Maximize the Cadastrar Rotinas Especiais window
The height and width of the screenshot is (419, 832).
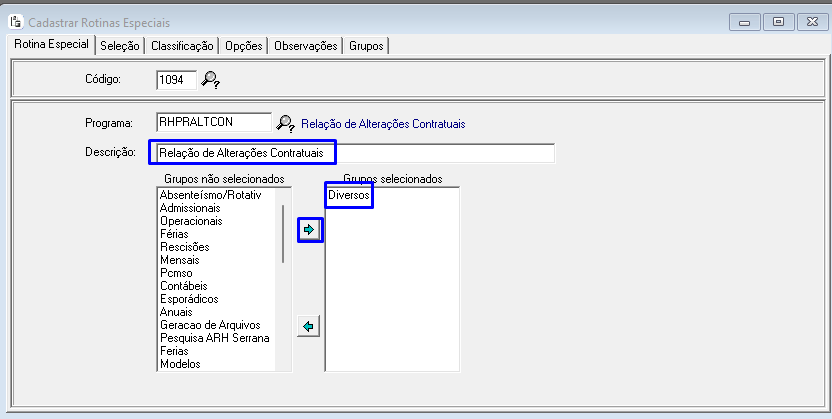point(779,21)
